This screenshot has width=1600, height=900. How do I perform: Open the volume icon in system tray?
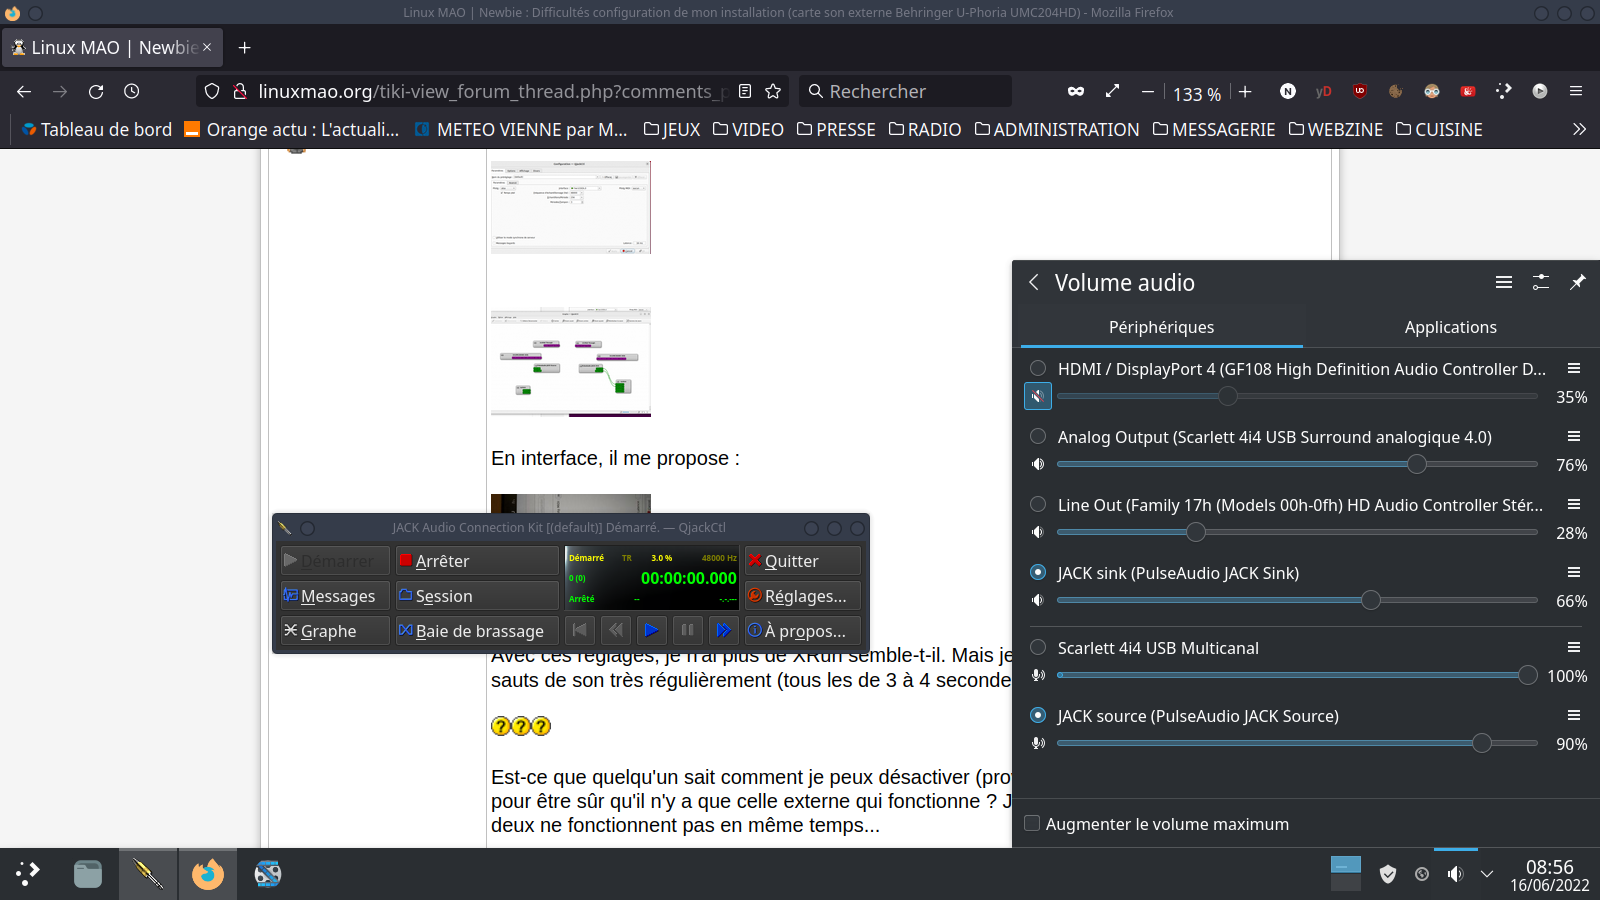1456,874
